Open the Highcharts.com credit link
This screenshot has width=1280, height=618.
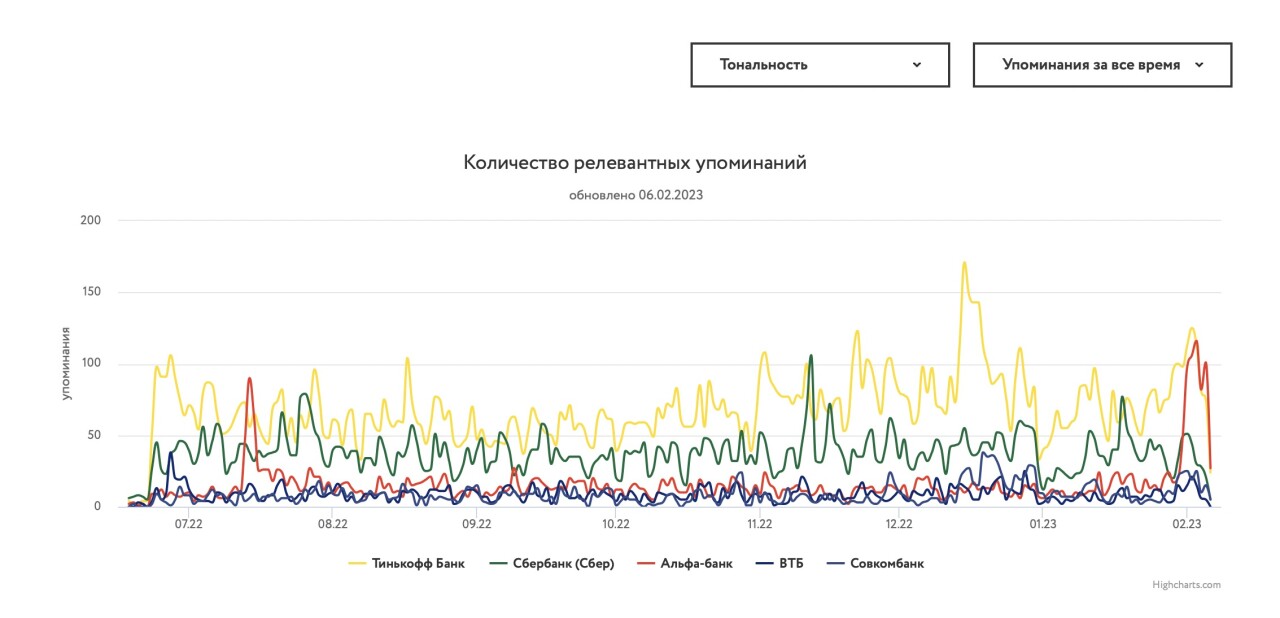[x=1186, y=585]
